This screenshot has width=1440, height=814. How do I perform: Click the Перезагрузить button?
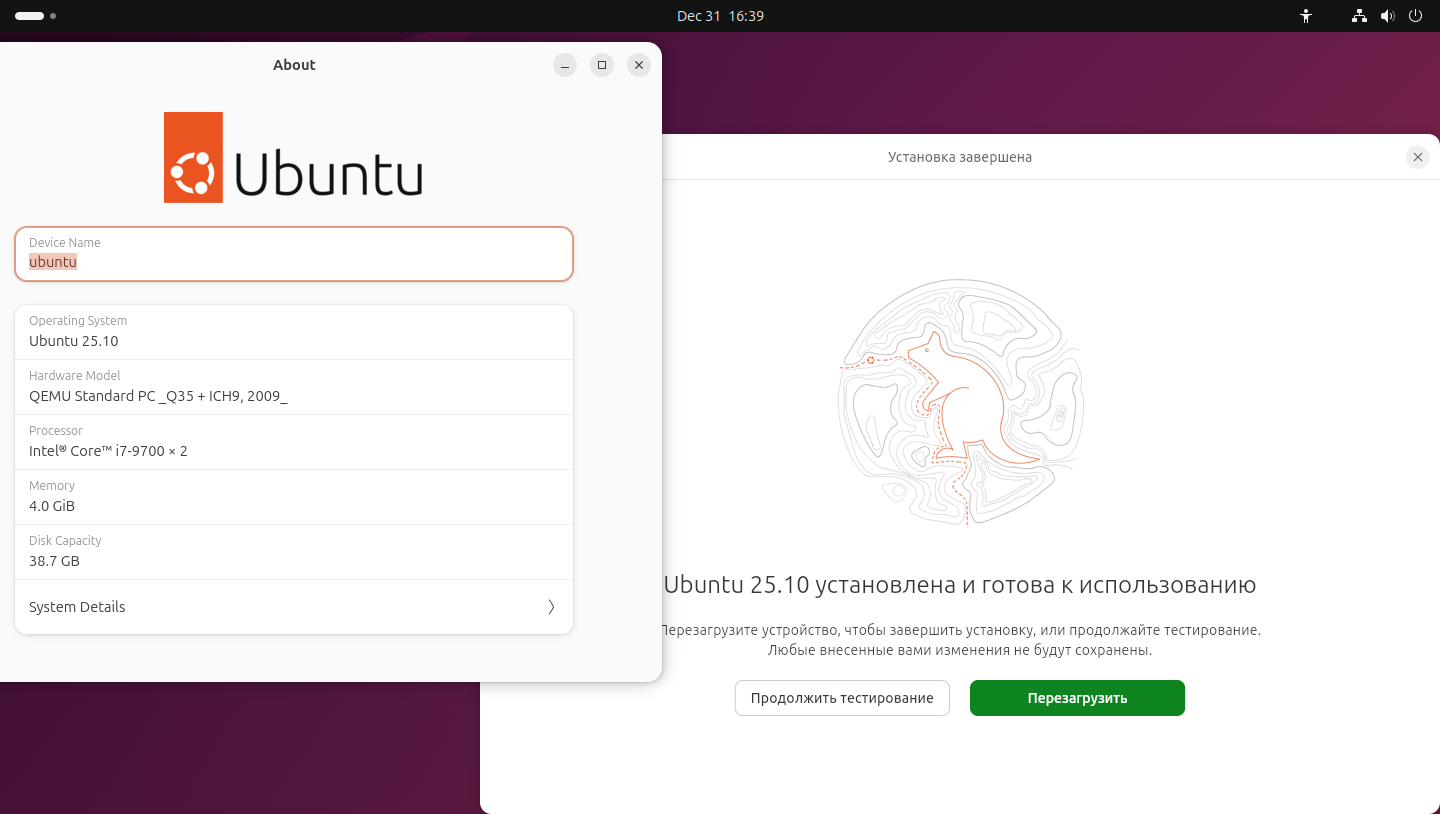[1077, 698]
